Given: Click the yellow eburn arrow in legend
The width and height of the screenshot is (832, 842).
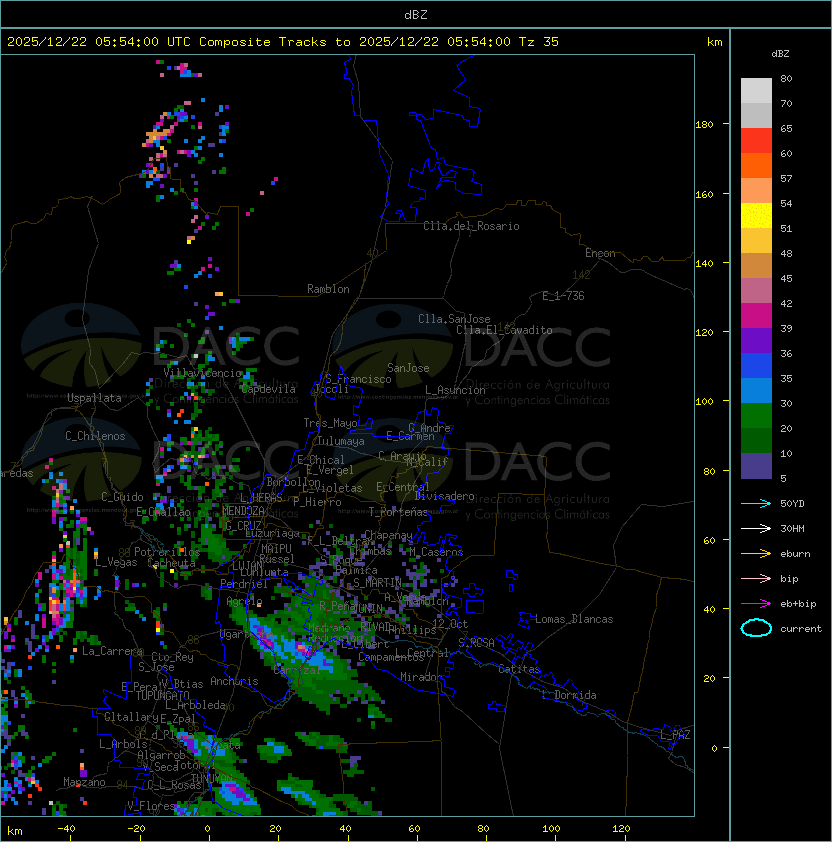Looking at the screenshot, I should [756, 554].
